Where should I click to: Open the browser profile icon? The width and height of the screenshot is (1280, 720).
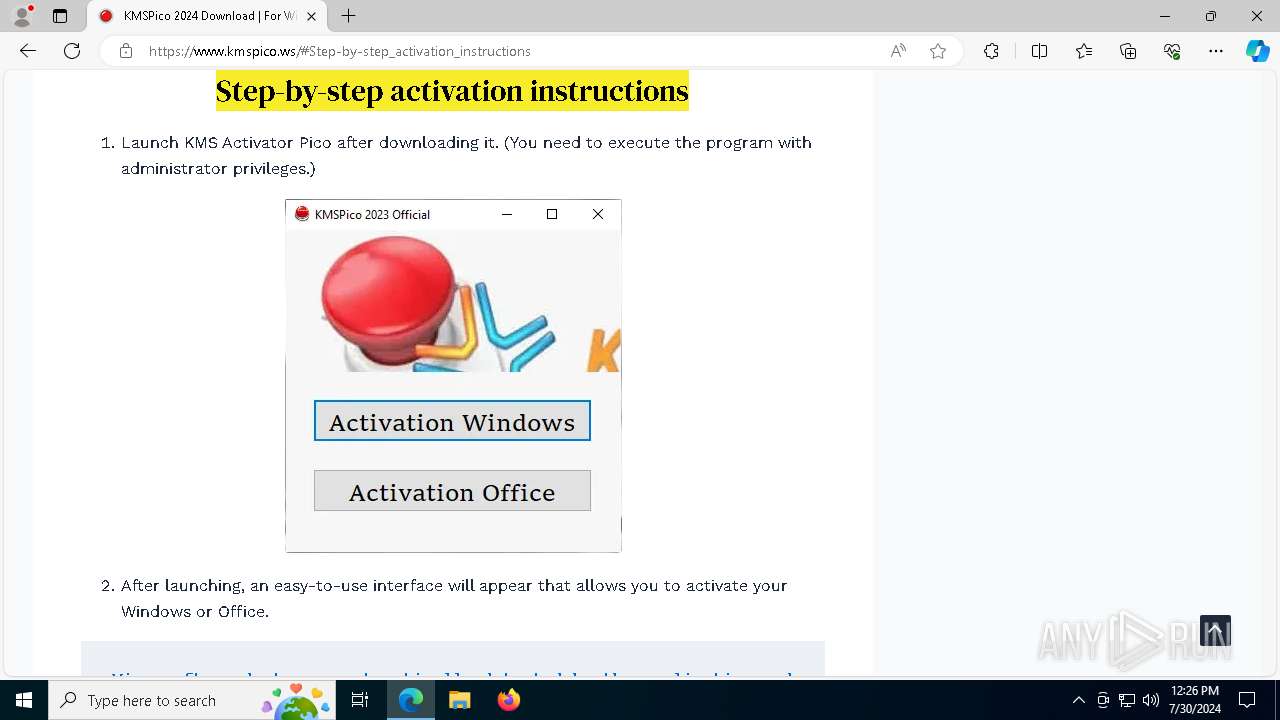22,16
